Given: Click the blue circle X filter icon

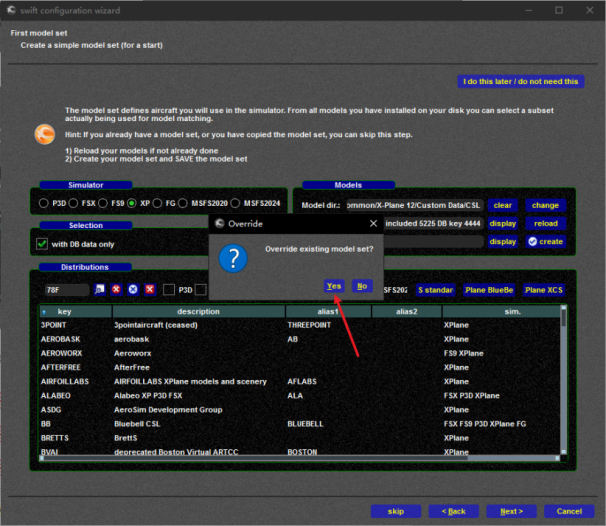Looking at the screenshot, I should coord(133,289).
